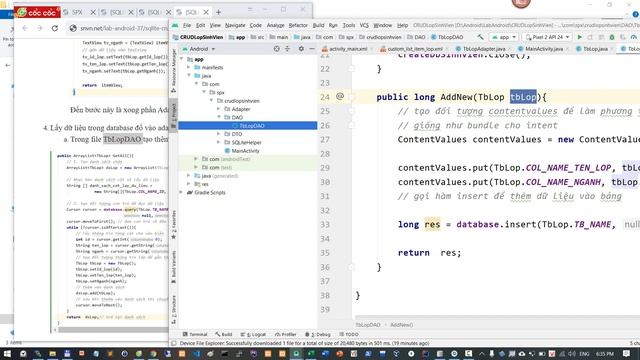Collapse the DAO package

coord(218,117)
